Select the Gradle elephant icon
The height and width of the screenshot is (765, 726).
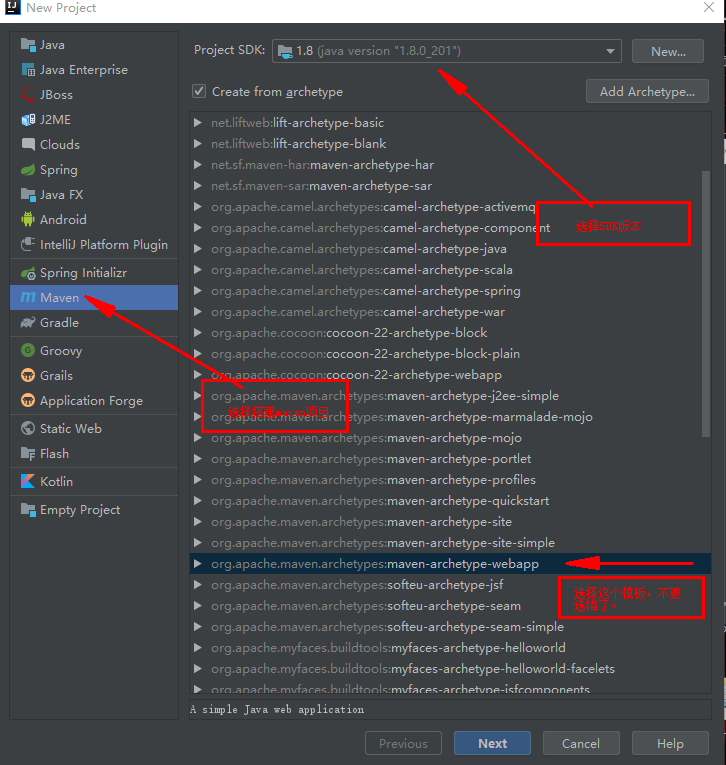pyautogui.click(x=28, y=322)
